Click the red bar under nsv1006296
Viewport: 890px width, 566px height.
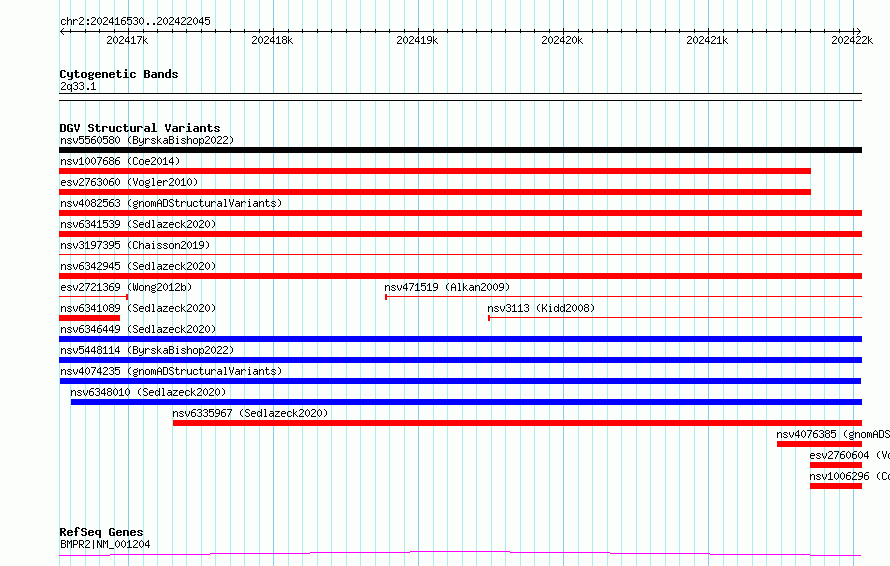coord(836,486)
